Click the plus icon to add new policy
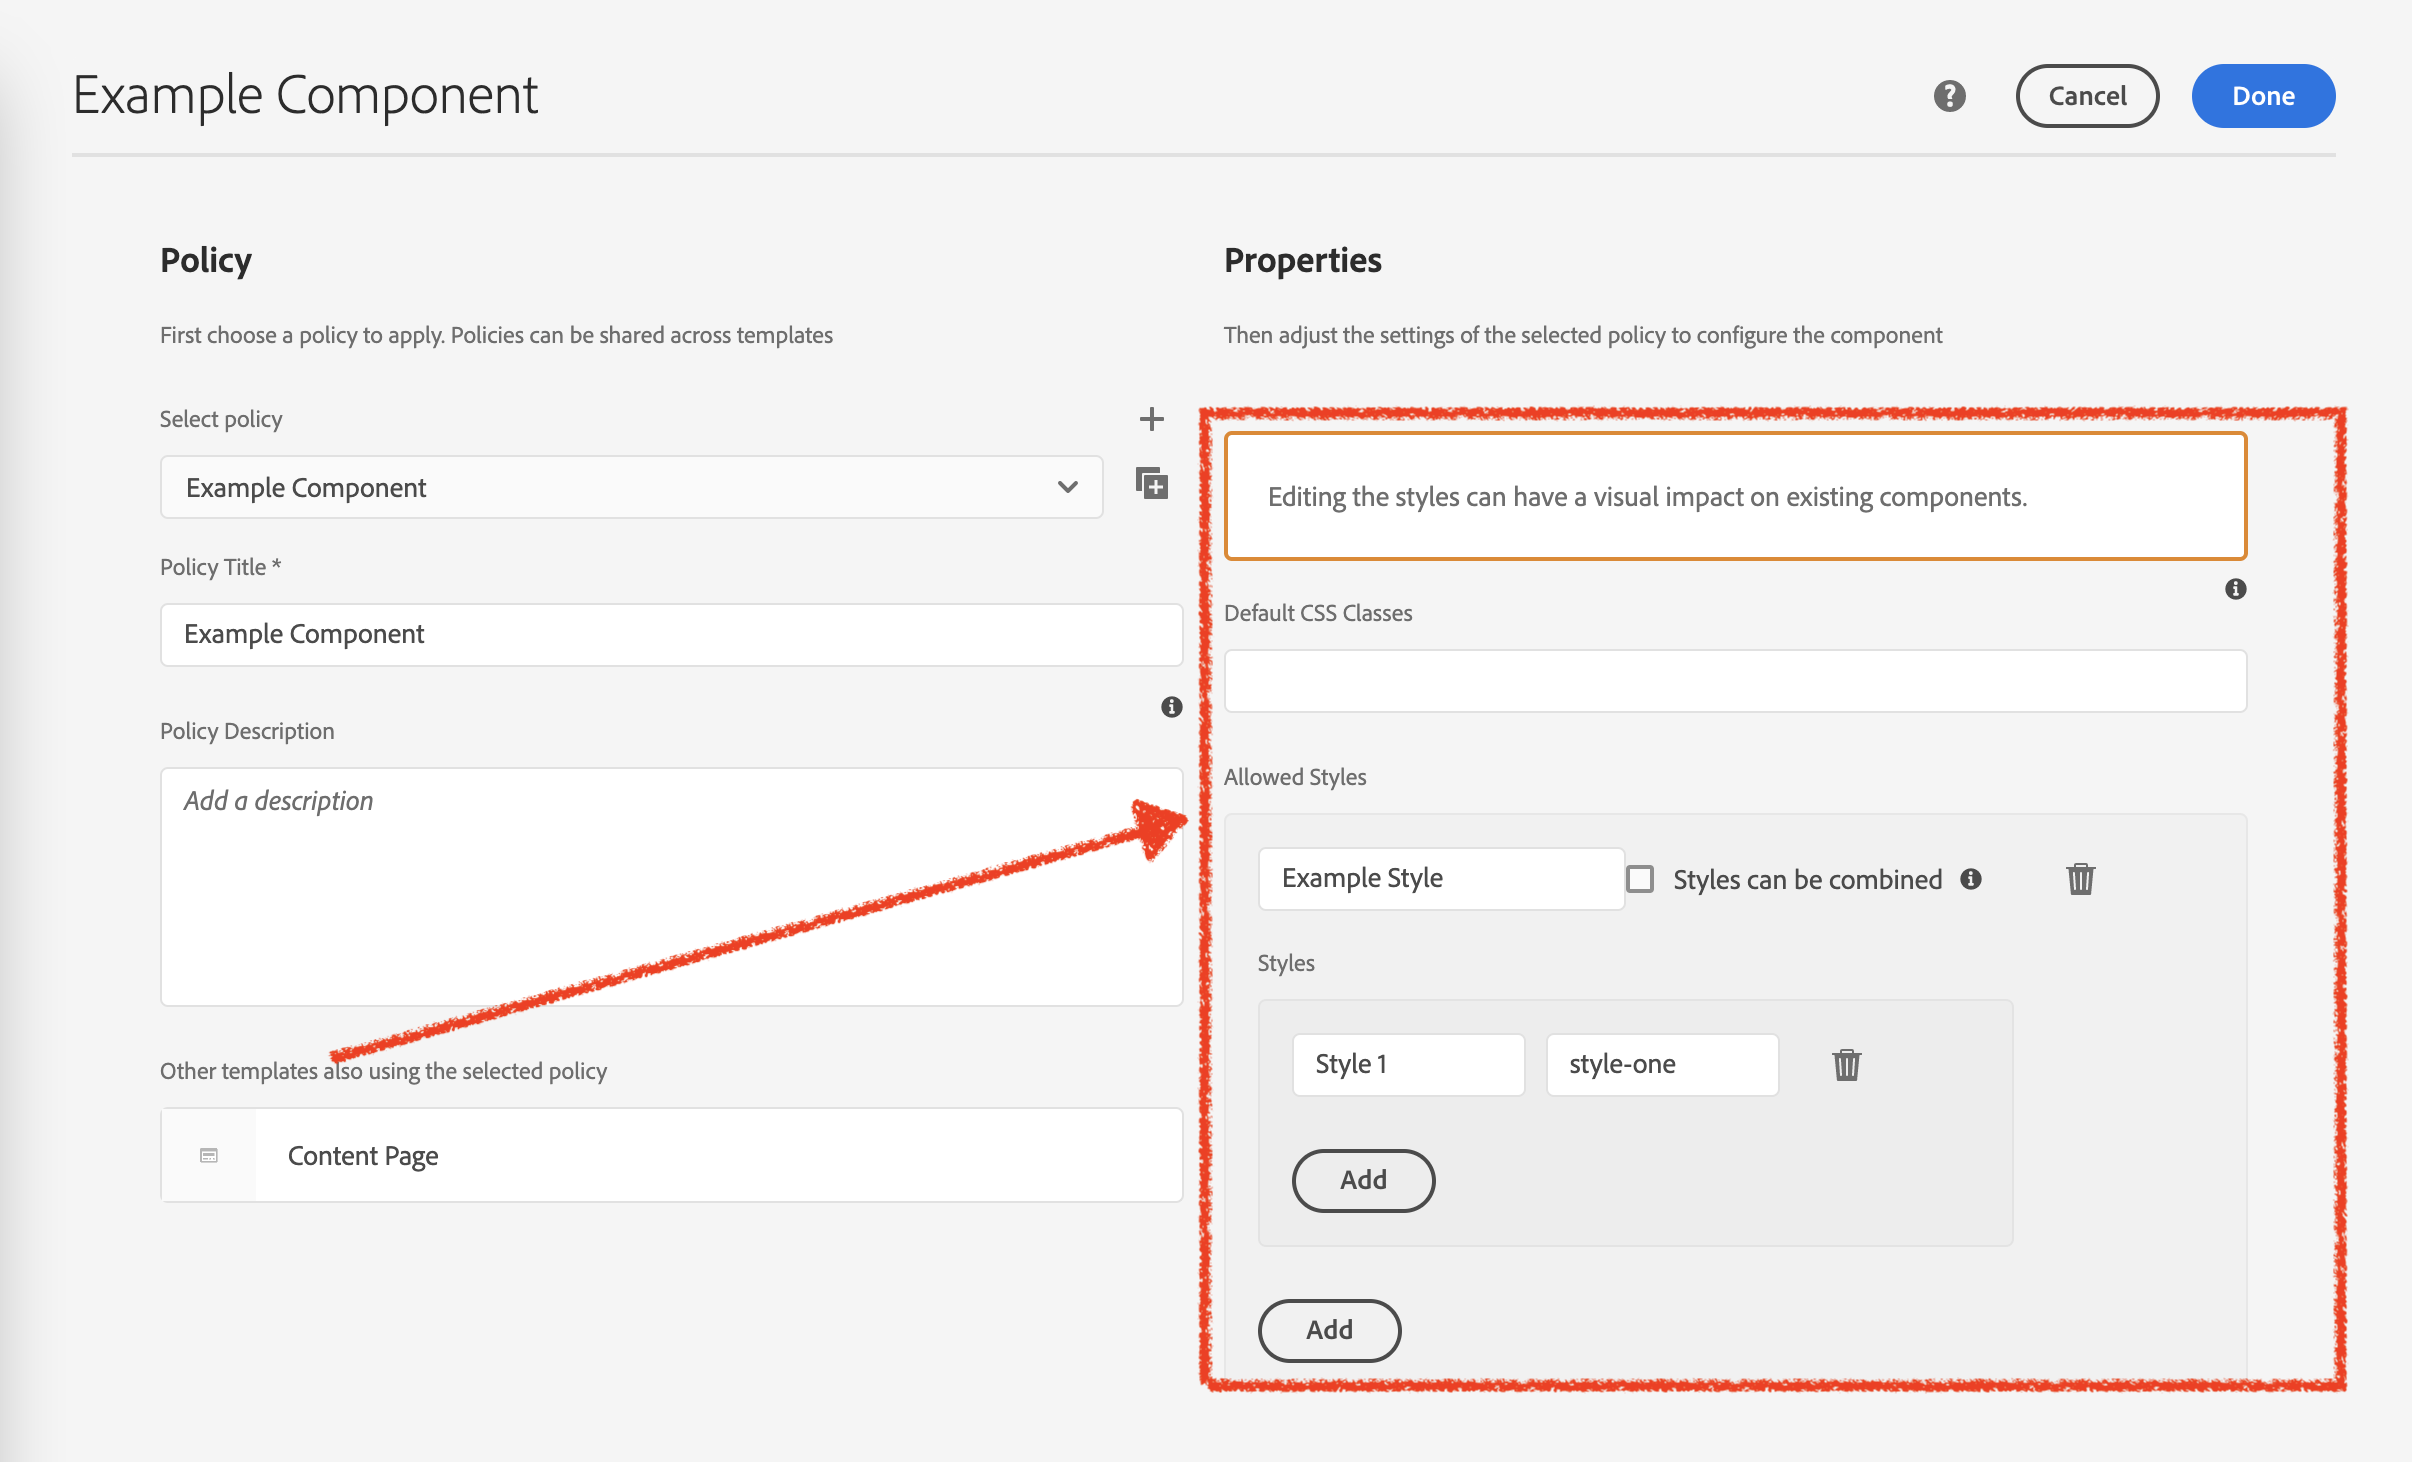 [1151, 419]
